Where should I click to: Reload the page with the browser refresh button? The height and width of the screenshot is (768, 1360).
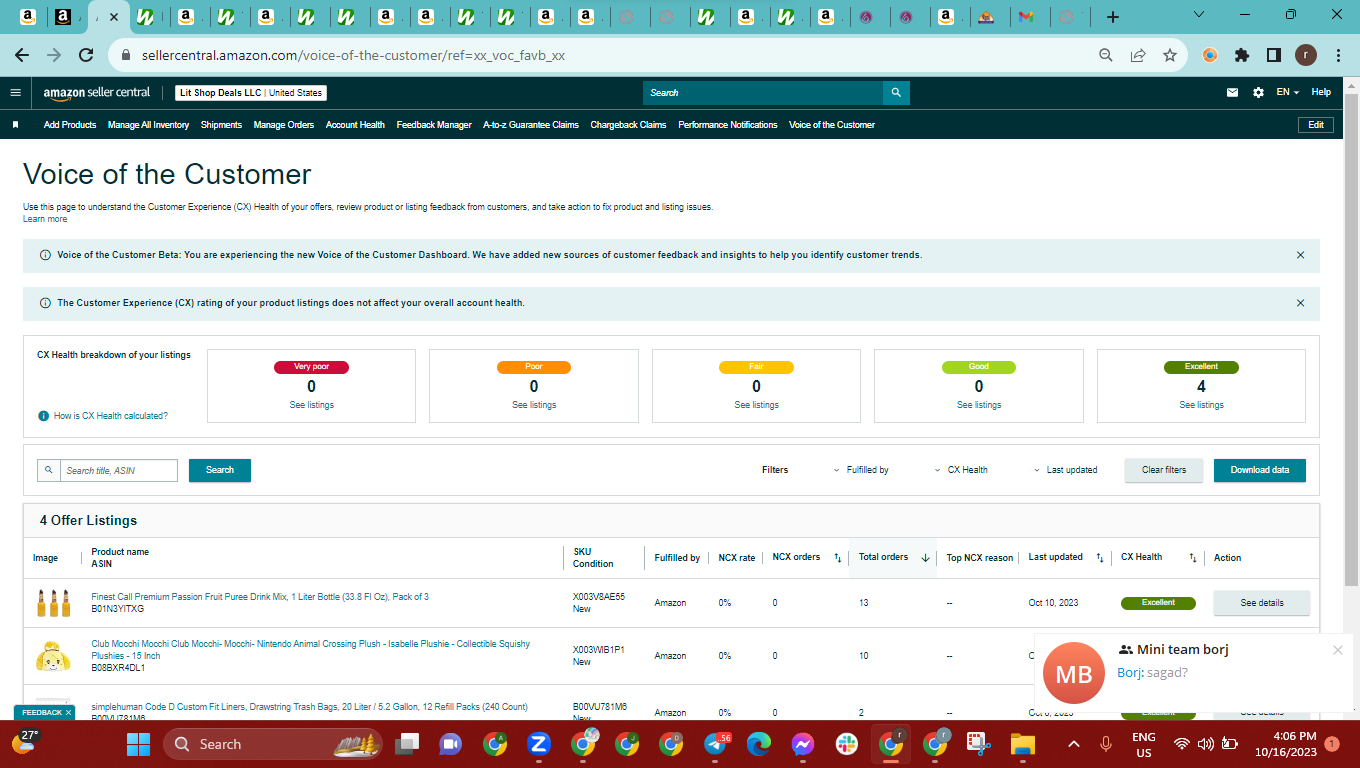(86, 56)
